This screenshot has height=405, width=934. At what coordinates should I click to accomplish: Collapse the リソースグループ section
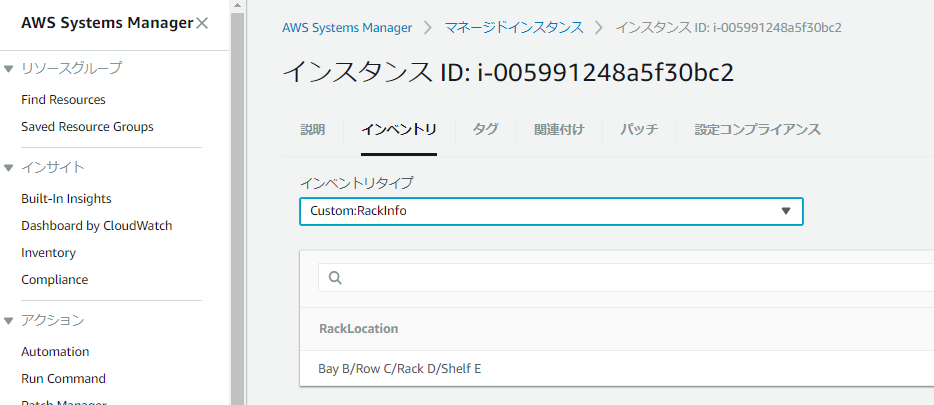[x=8, y=68]
